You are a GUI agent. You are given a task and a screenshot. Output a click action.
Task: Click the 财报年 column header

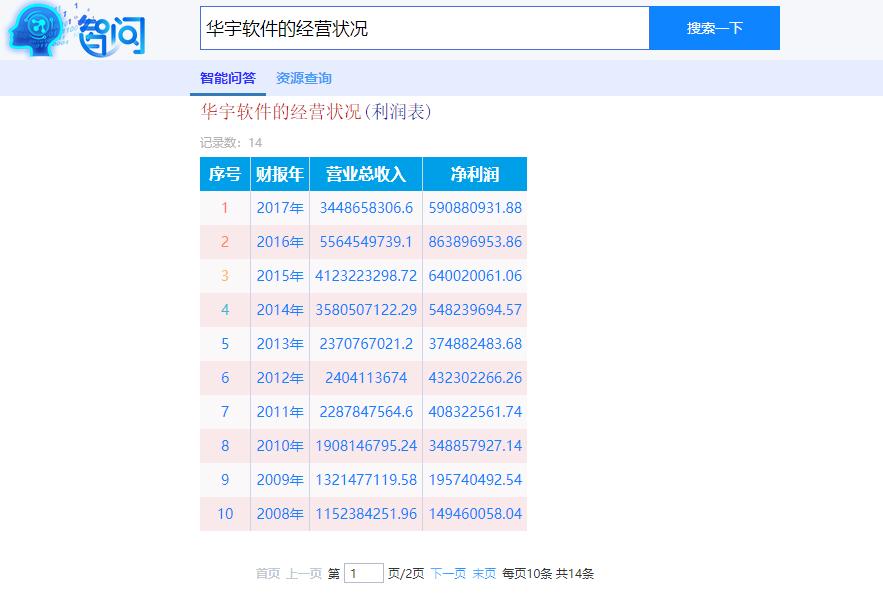280,173
